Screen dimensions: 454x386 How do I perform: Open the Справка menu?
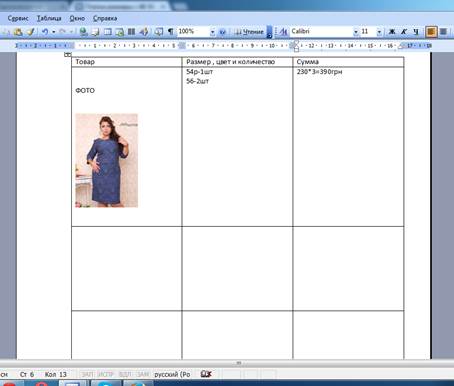point(105,18)
